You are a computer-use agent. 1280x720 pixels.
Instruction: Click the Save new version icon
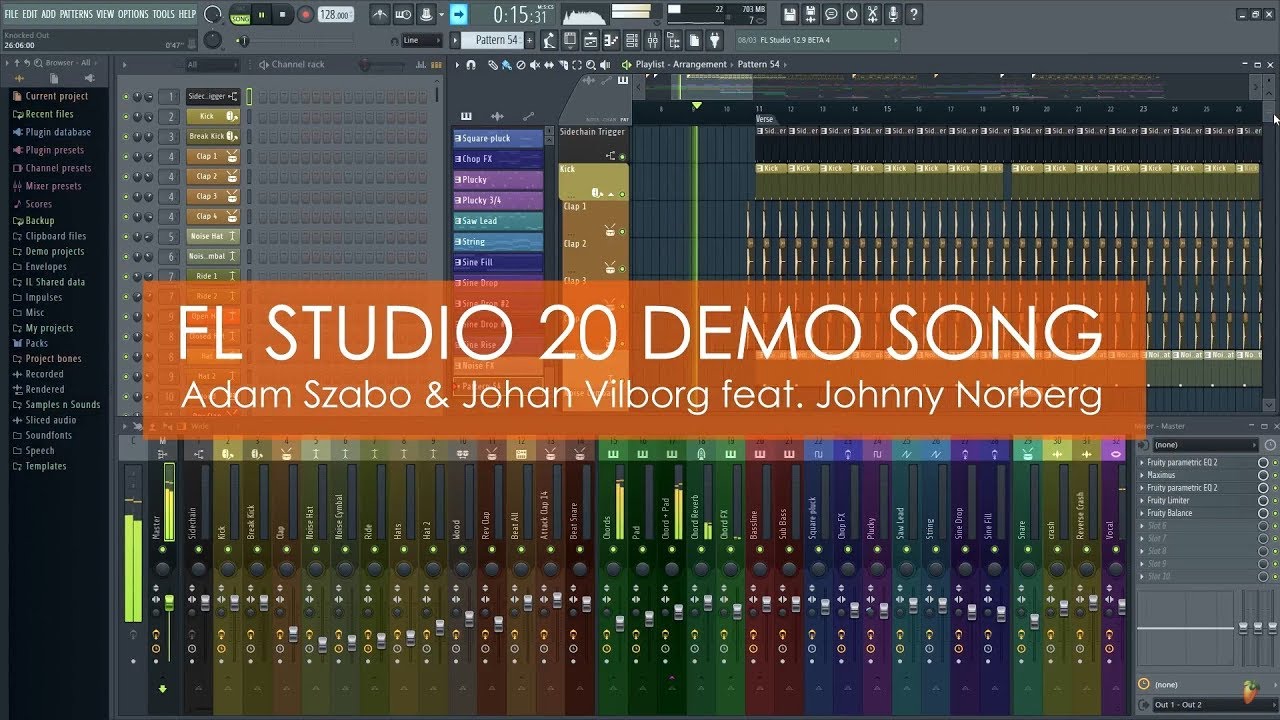[811, 15]
